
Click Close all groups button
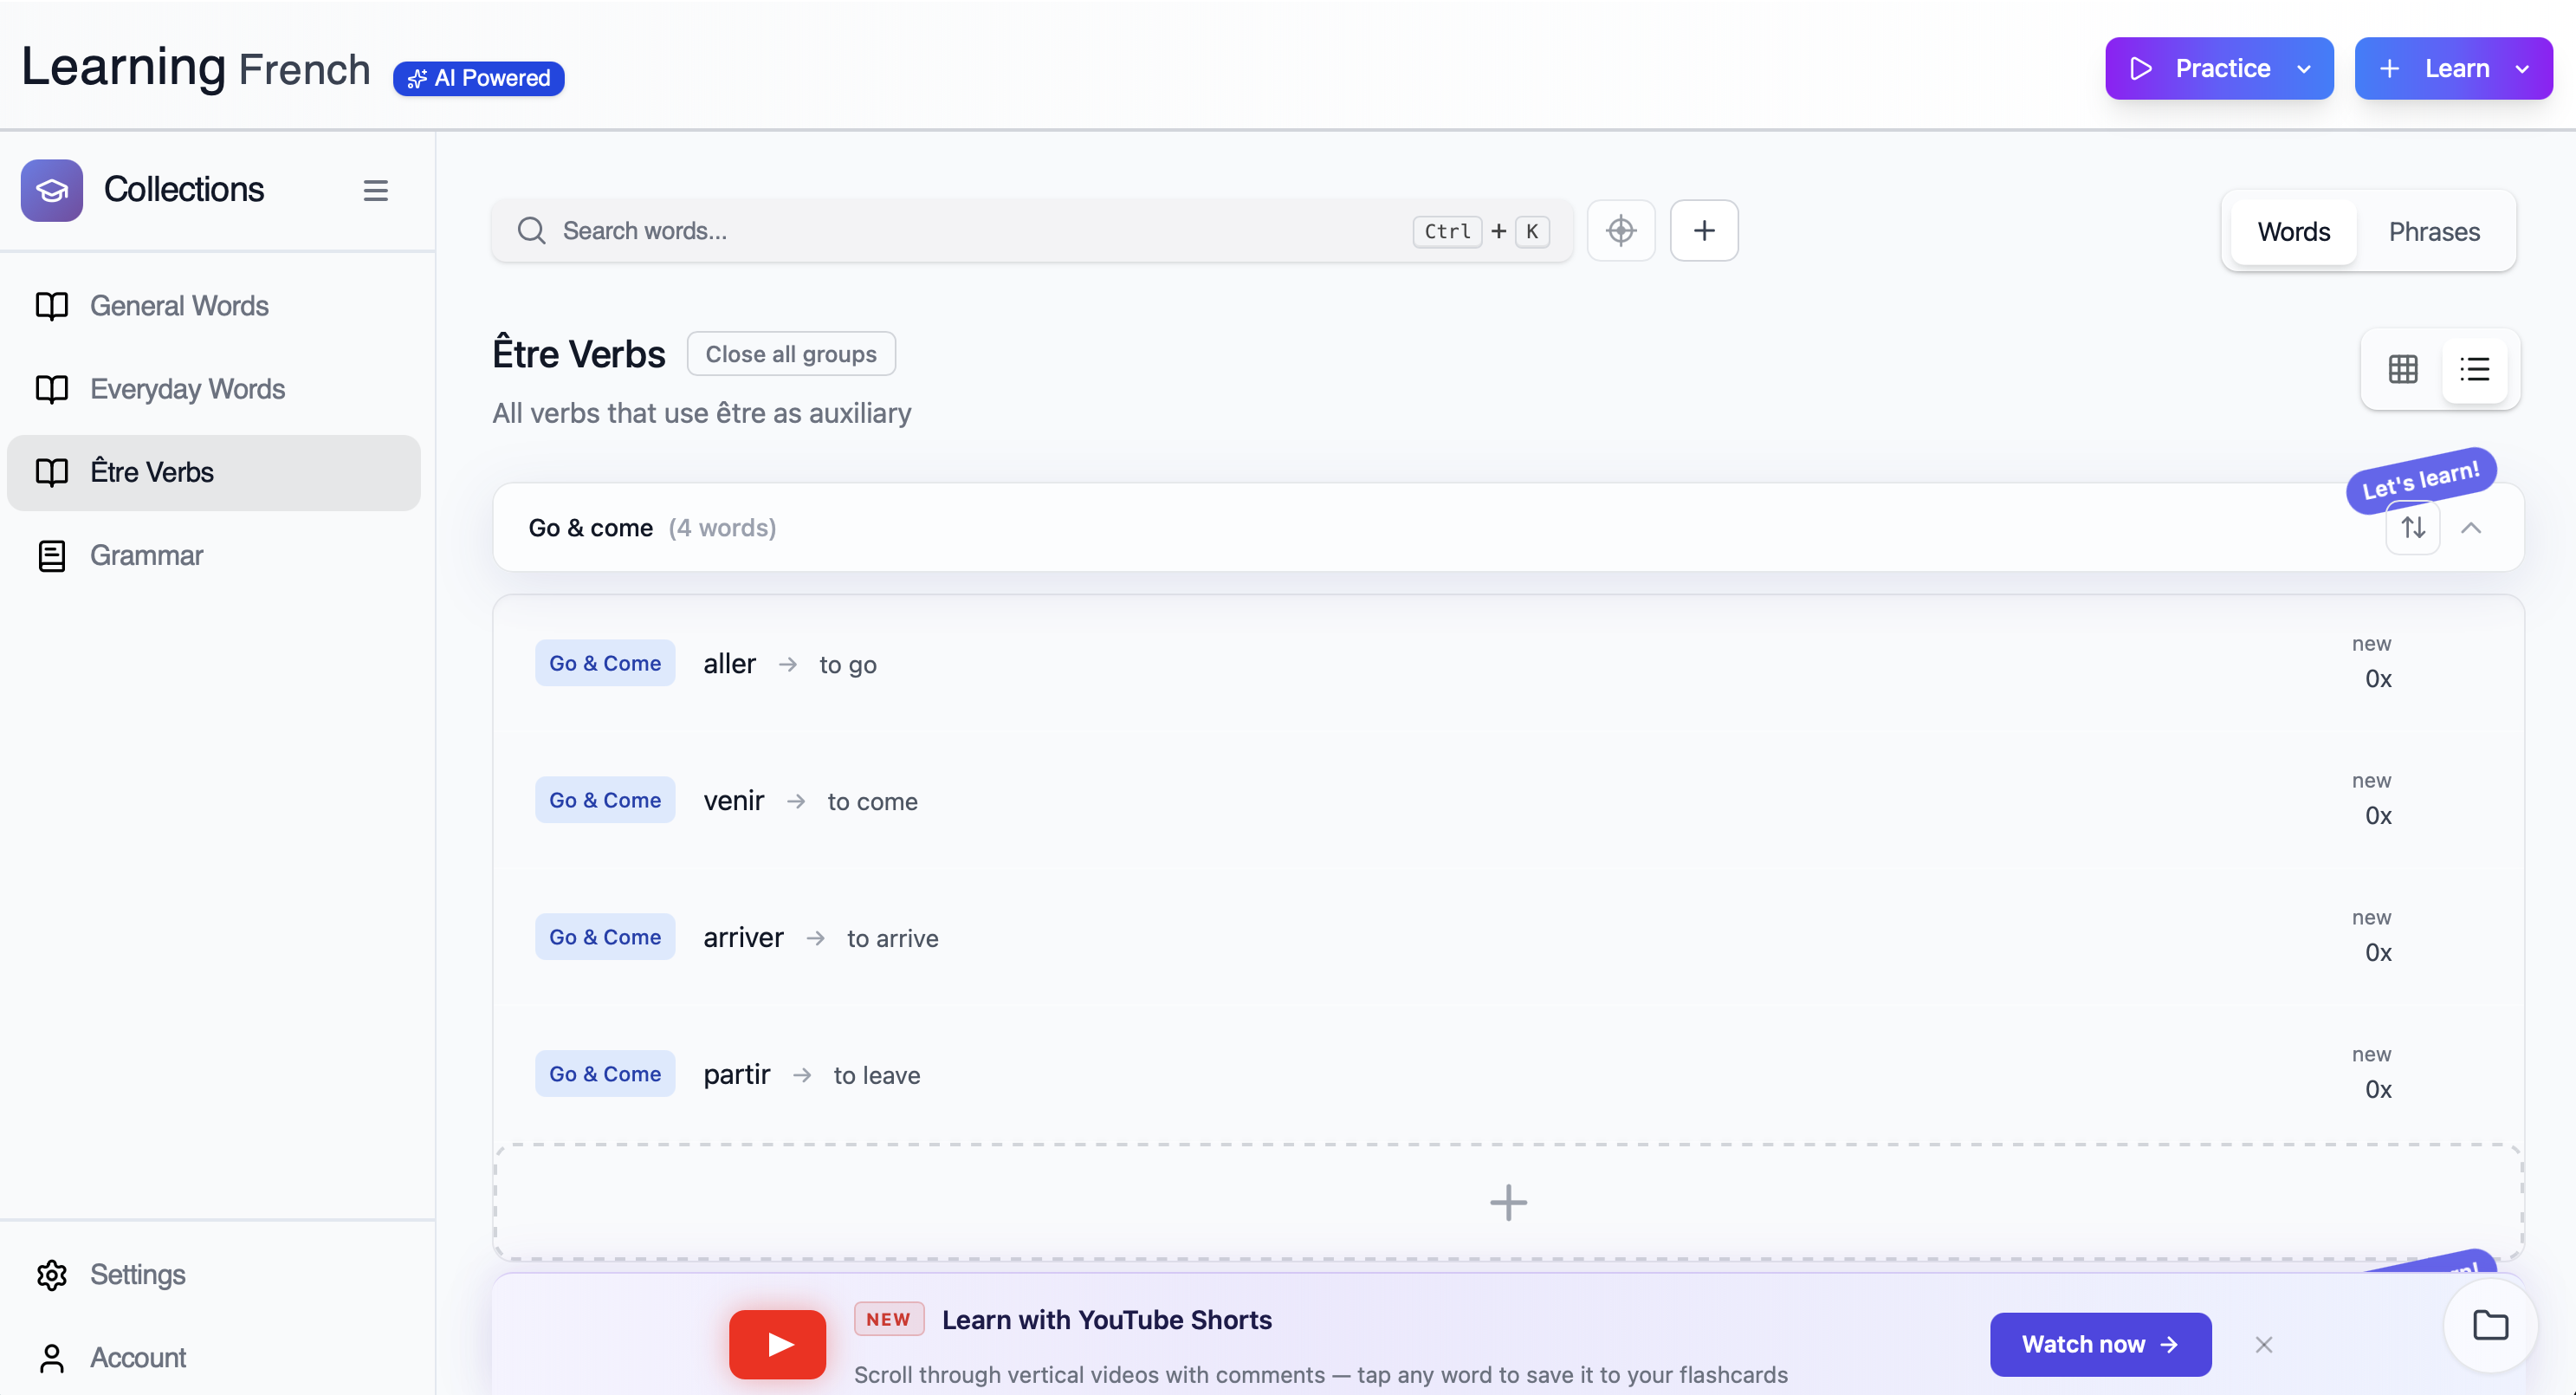click(x=790, y=354)
